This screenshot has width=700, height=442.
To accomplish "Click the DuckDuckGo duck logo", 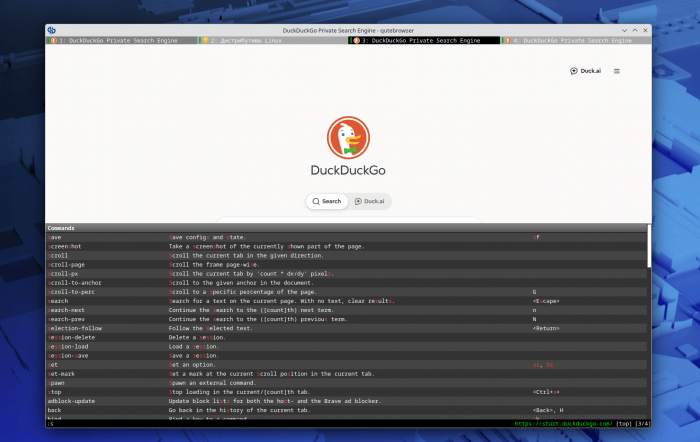I will (x=348, y=138).
